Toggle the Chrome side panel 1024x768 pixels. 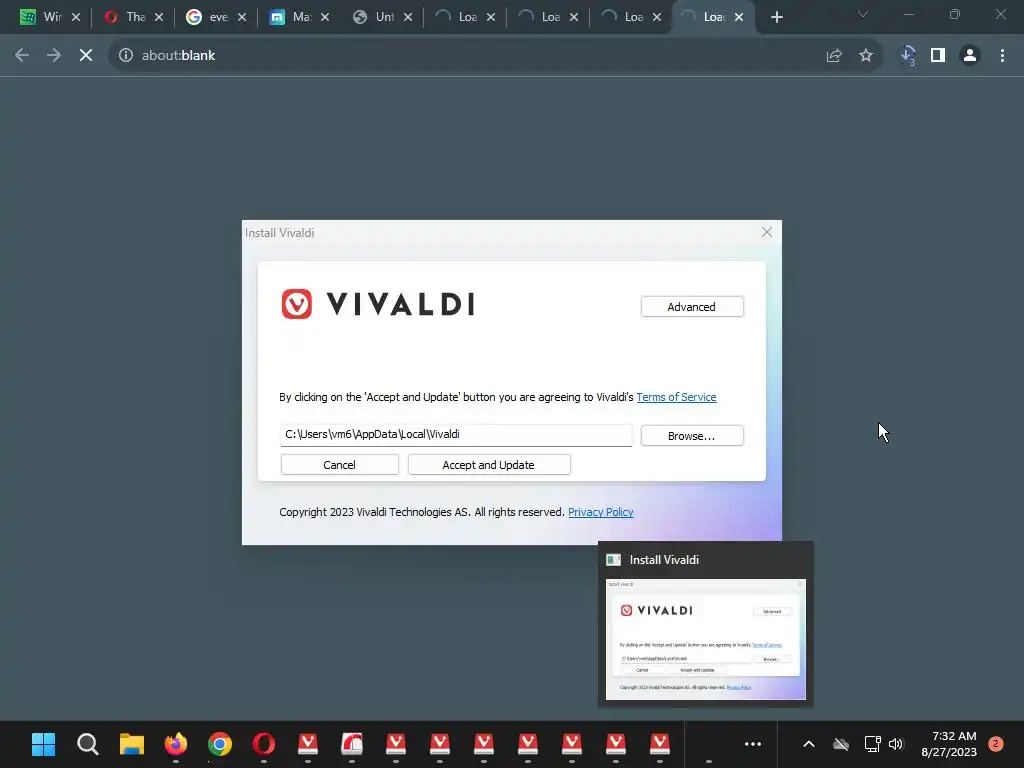(938, 56)
